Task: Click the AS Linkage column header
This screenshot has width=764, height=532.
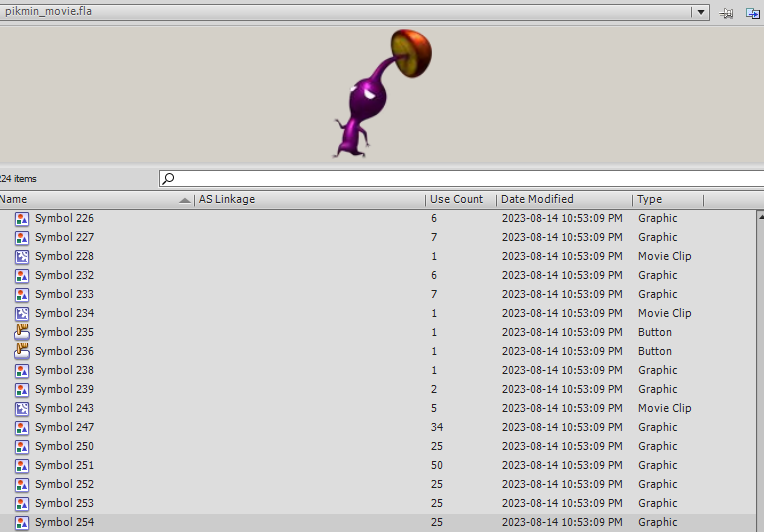Action: 227,199
